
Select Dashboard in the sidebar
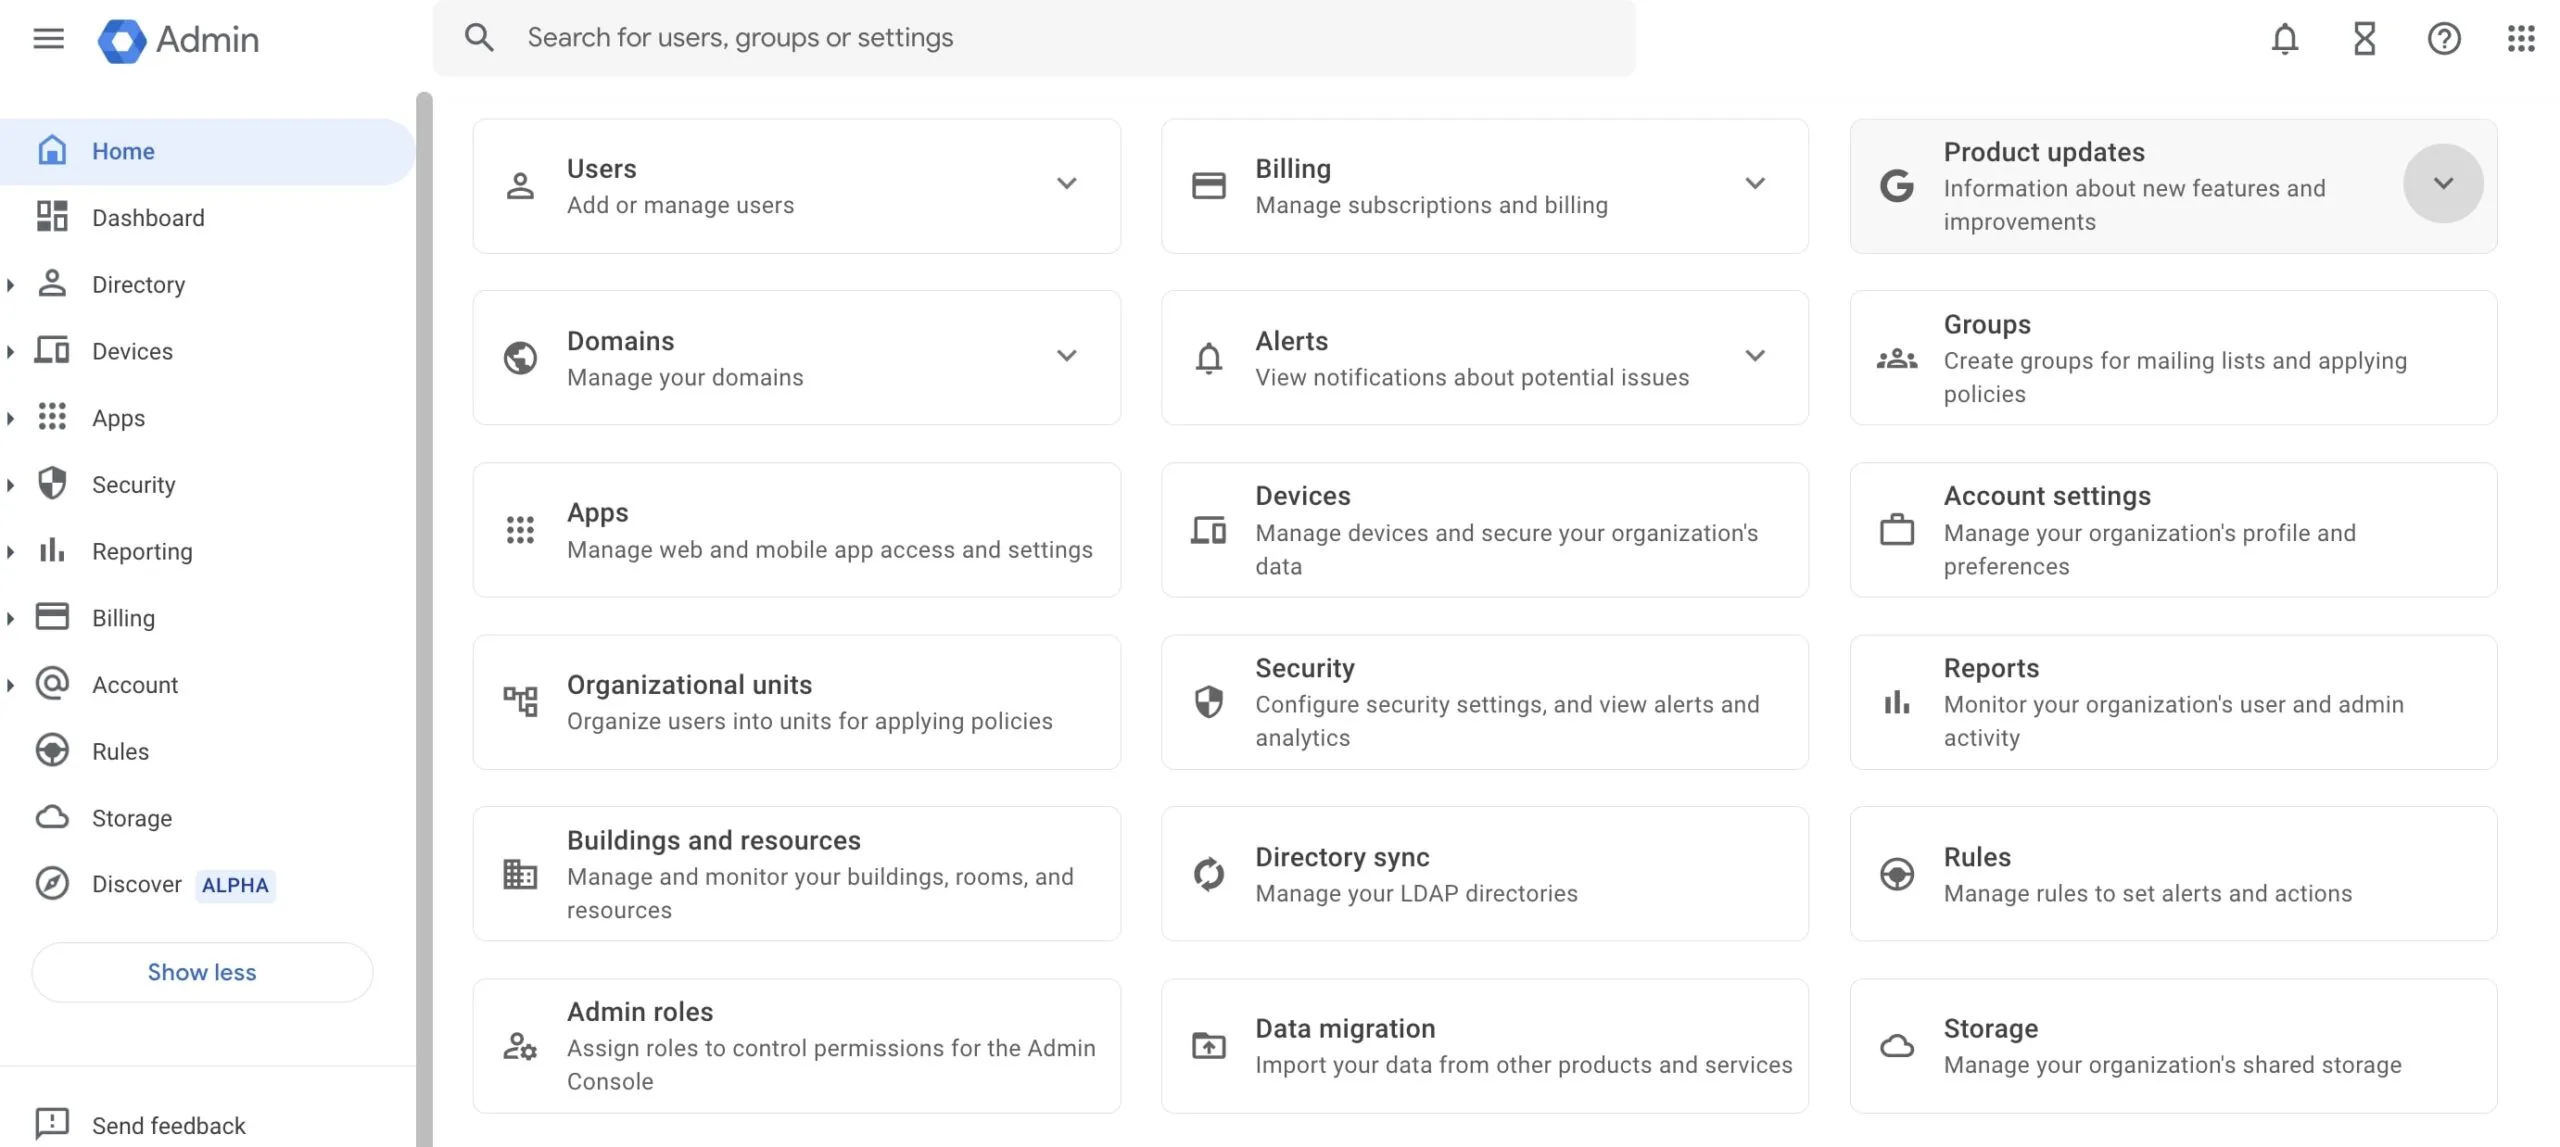(x=148, y=217)
